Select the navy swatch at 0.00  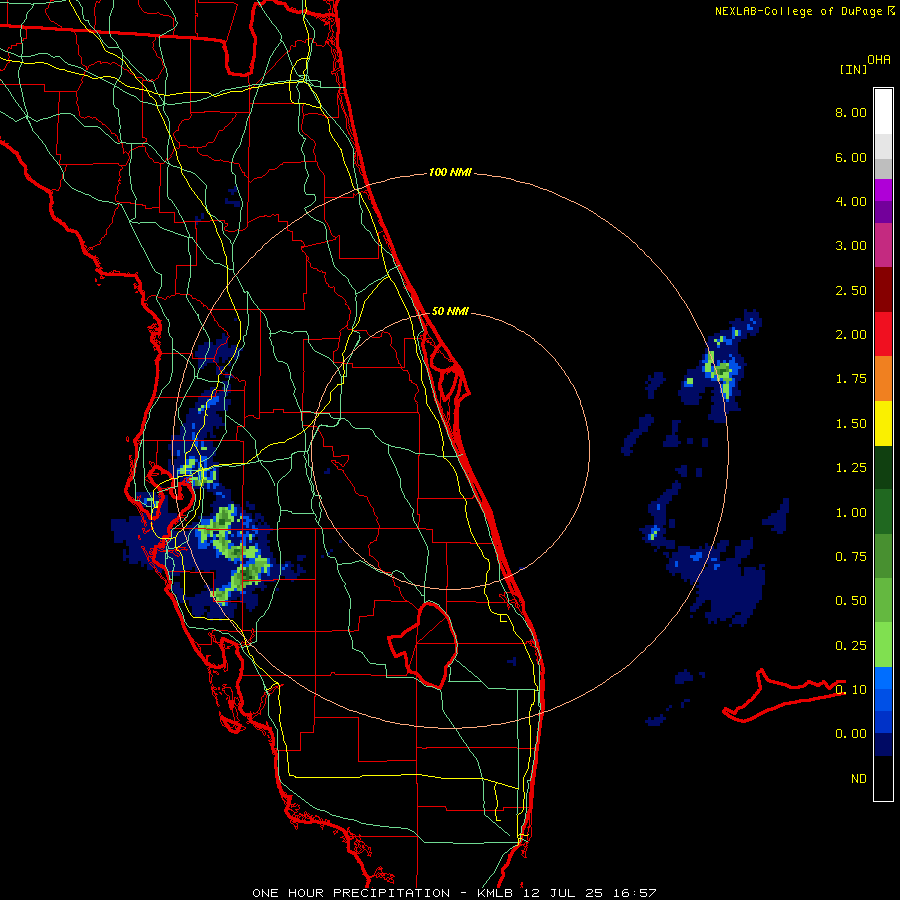883,745
